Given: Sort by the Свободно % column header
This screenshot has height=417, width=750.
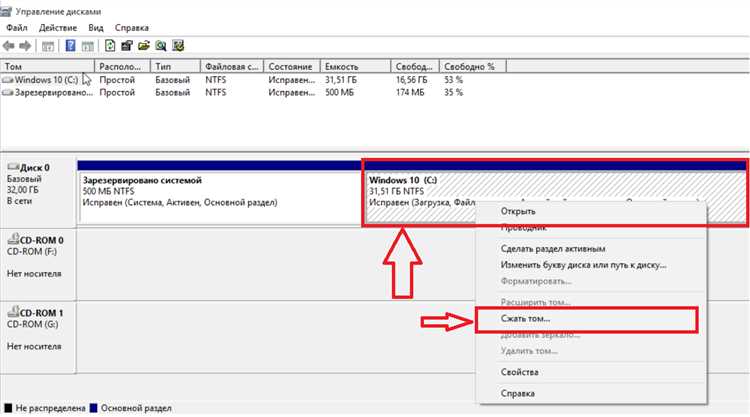Looking at the screenshot, I should pos(473,66).
